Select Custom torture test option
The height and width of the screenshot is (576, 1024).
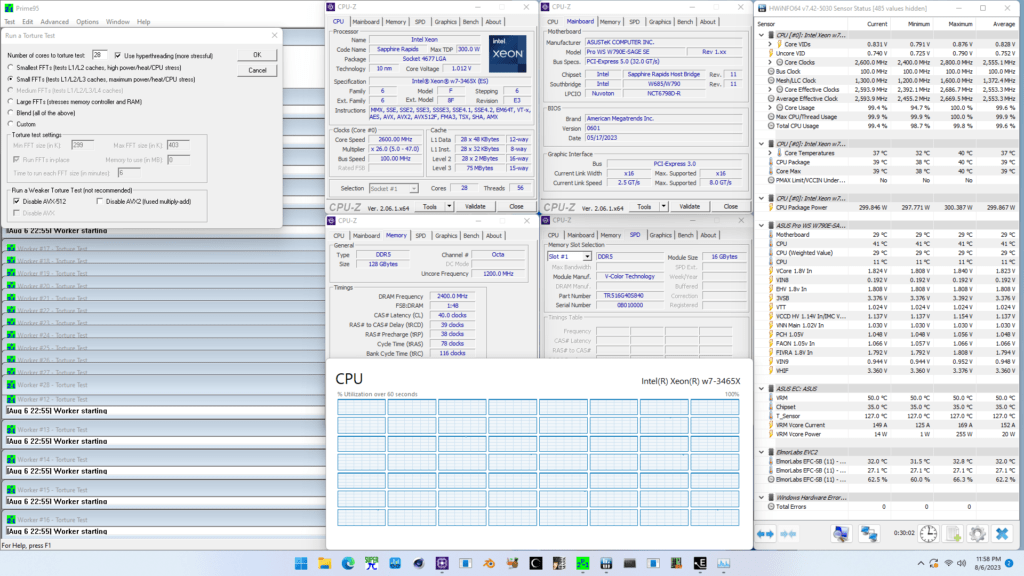[x=10, y=123]
